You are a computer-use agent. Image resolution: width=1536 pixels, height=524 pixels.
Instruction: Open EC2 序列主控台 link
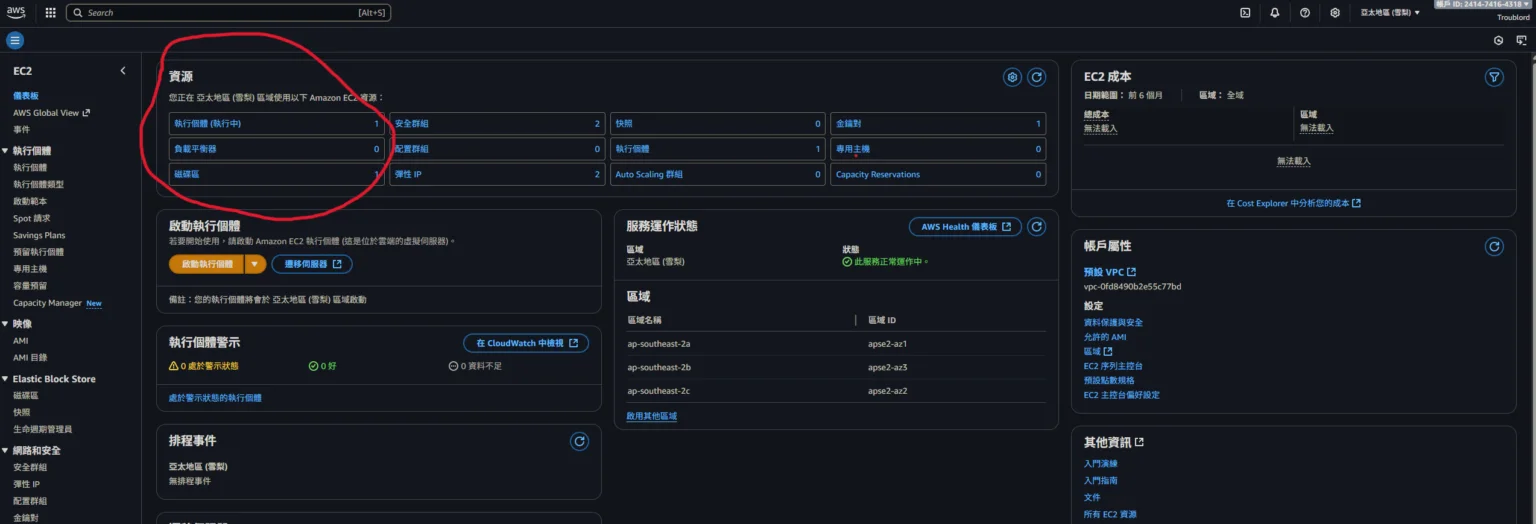click(1115, 366)
